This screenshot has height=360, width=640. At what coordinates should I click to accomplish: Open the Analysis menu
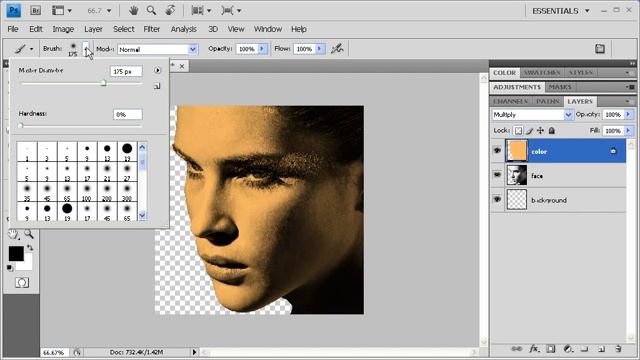pyautogui.click(x=184, y=29)
